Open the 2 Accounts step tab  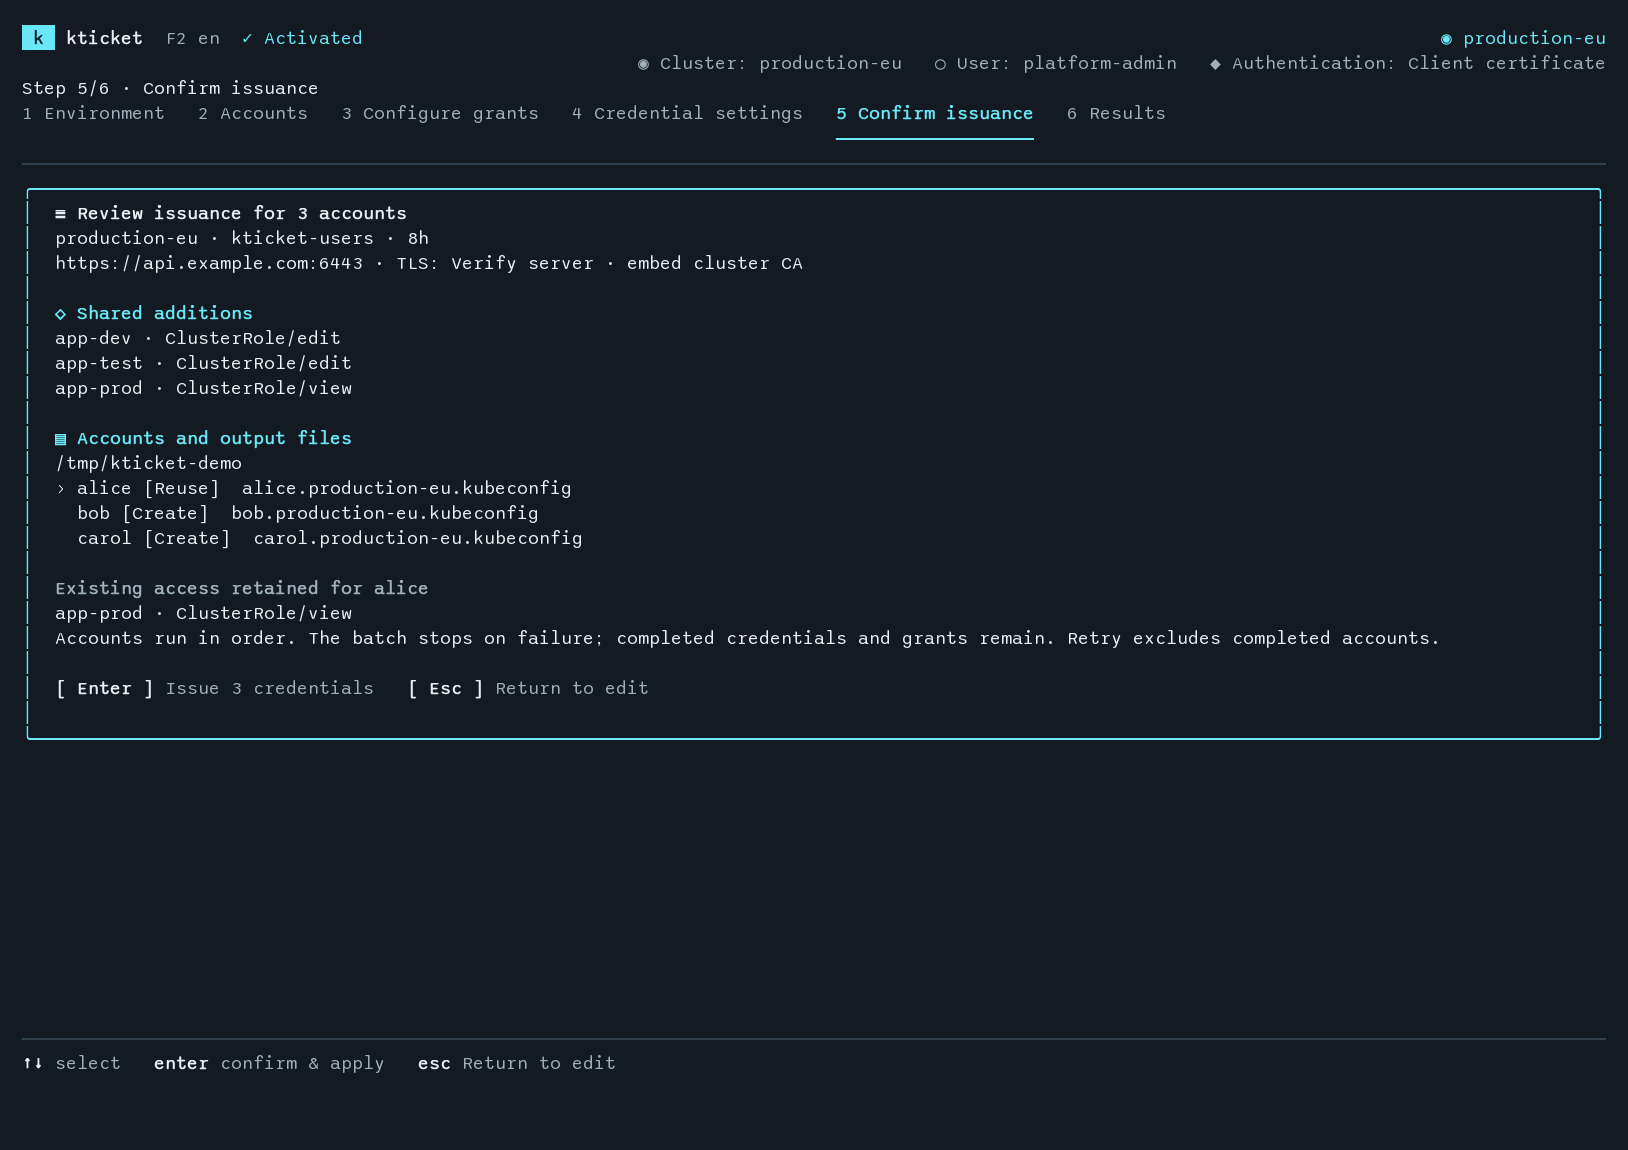pos(253,113)
